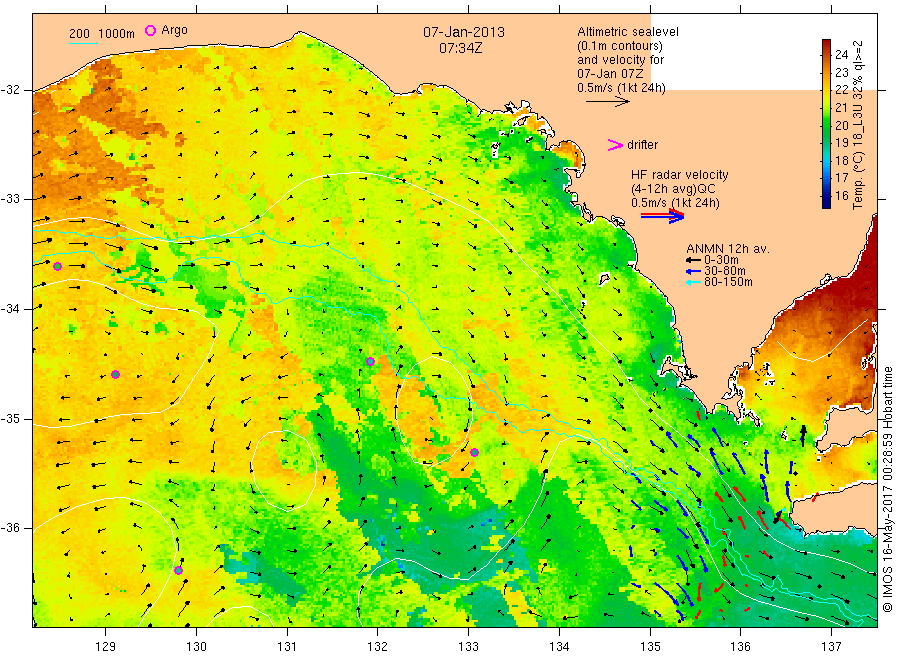Click the magenta Argo circle in the legend

pyautogui.click(x=150, y=30)
